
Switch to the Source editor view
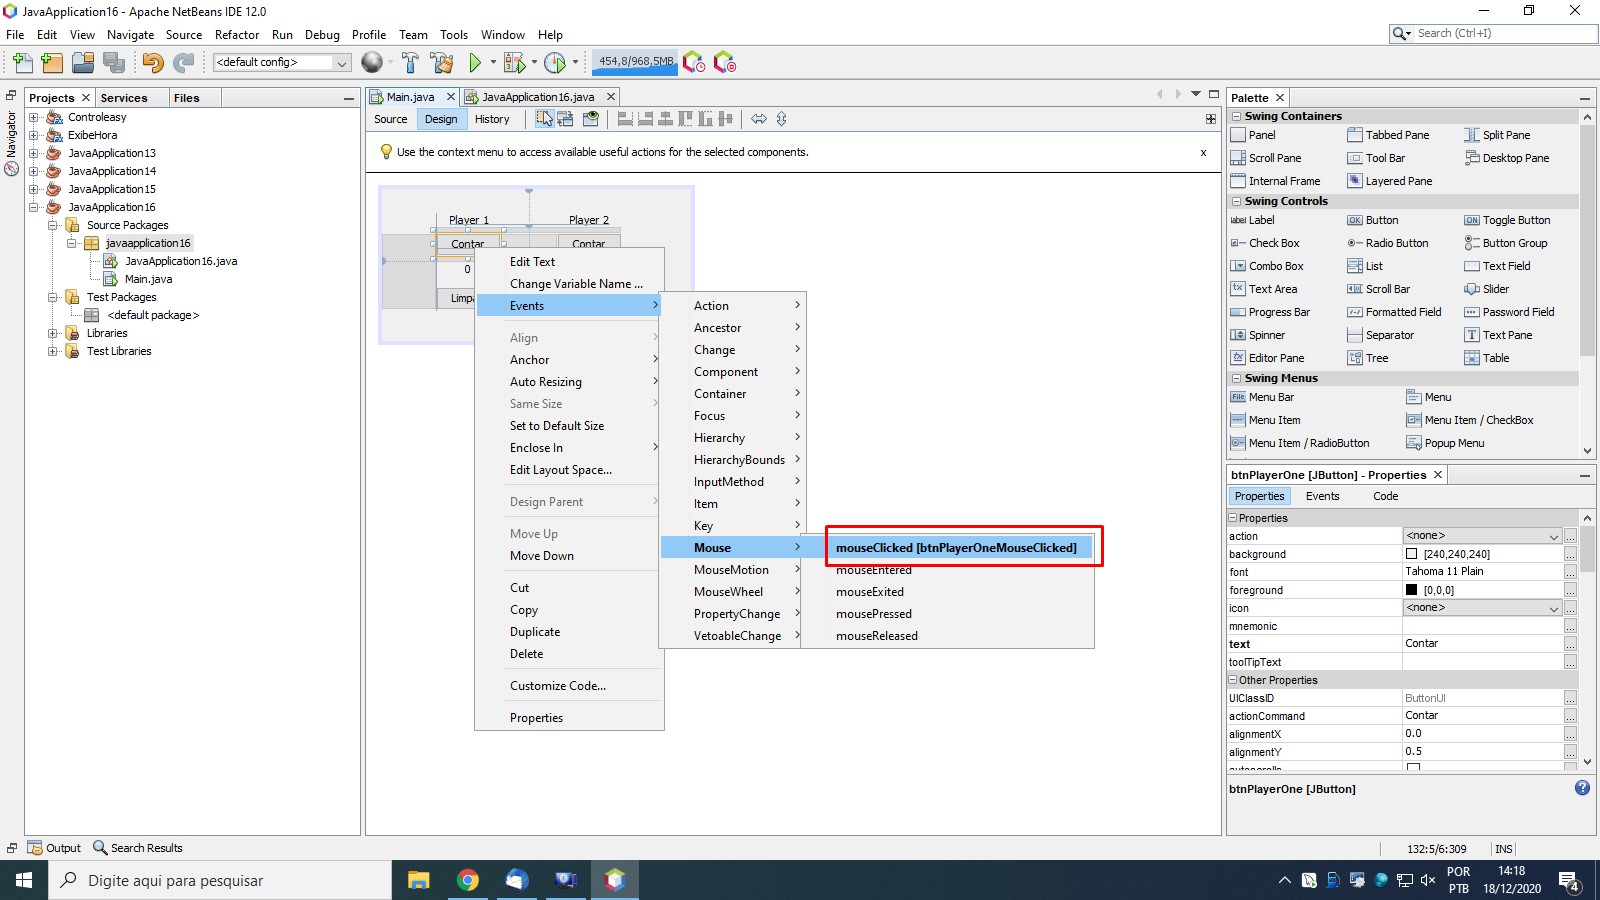click(391, 119)
